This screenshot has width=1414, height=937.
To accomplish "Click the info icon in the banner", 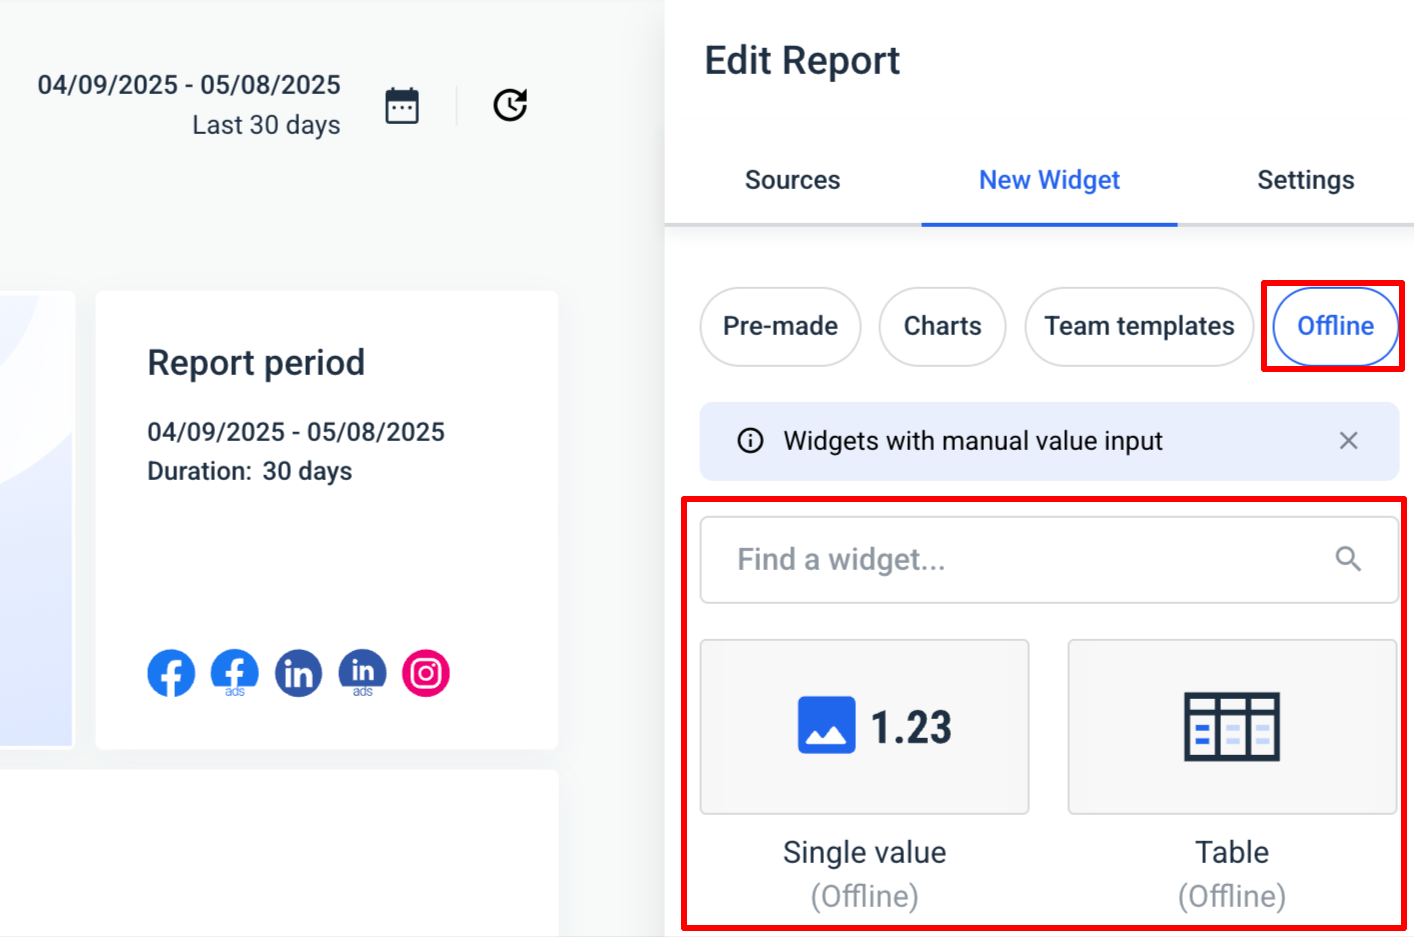I will (750, 440).
